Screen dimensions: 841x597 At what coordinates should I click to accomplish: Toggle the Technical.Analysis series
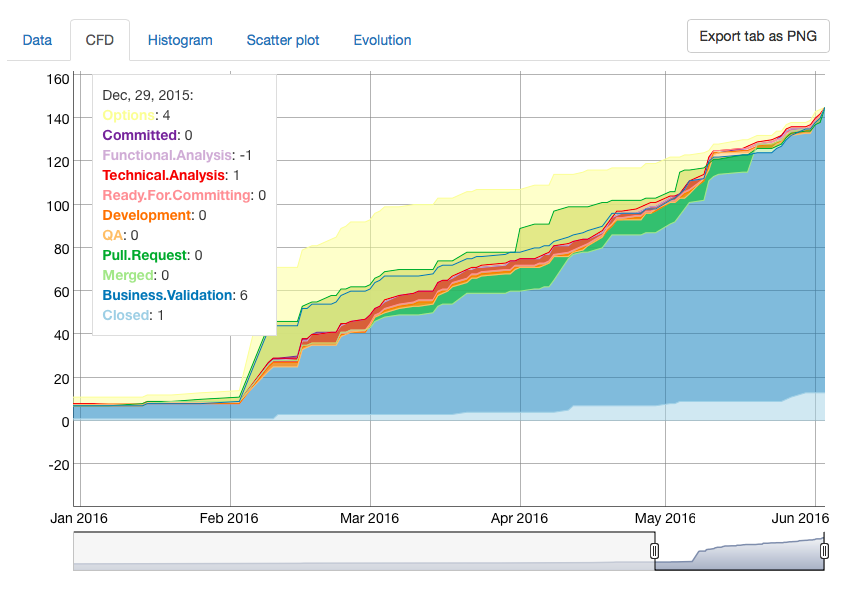pyautogui.click(x=161, y=175)
